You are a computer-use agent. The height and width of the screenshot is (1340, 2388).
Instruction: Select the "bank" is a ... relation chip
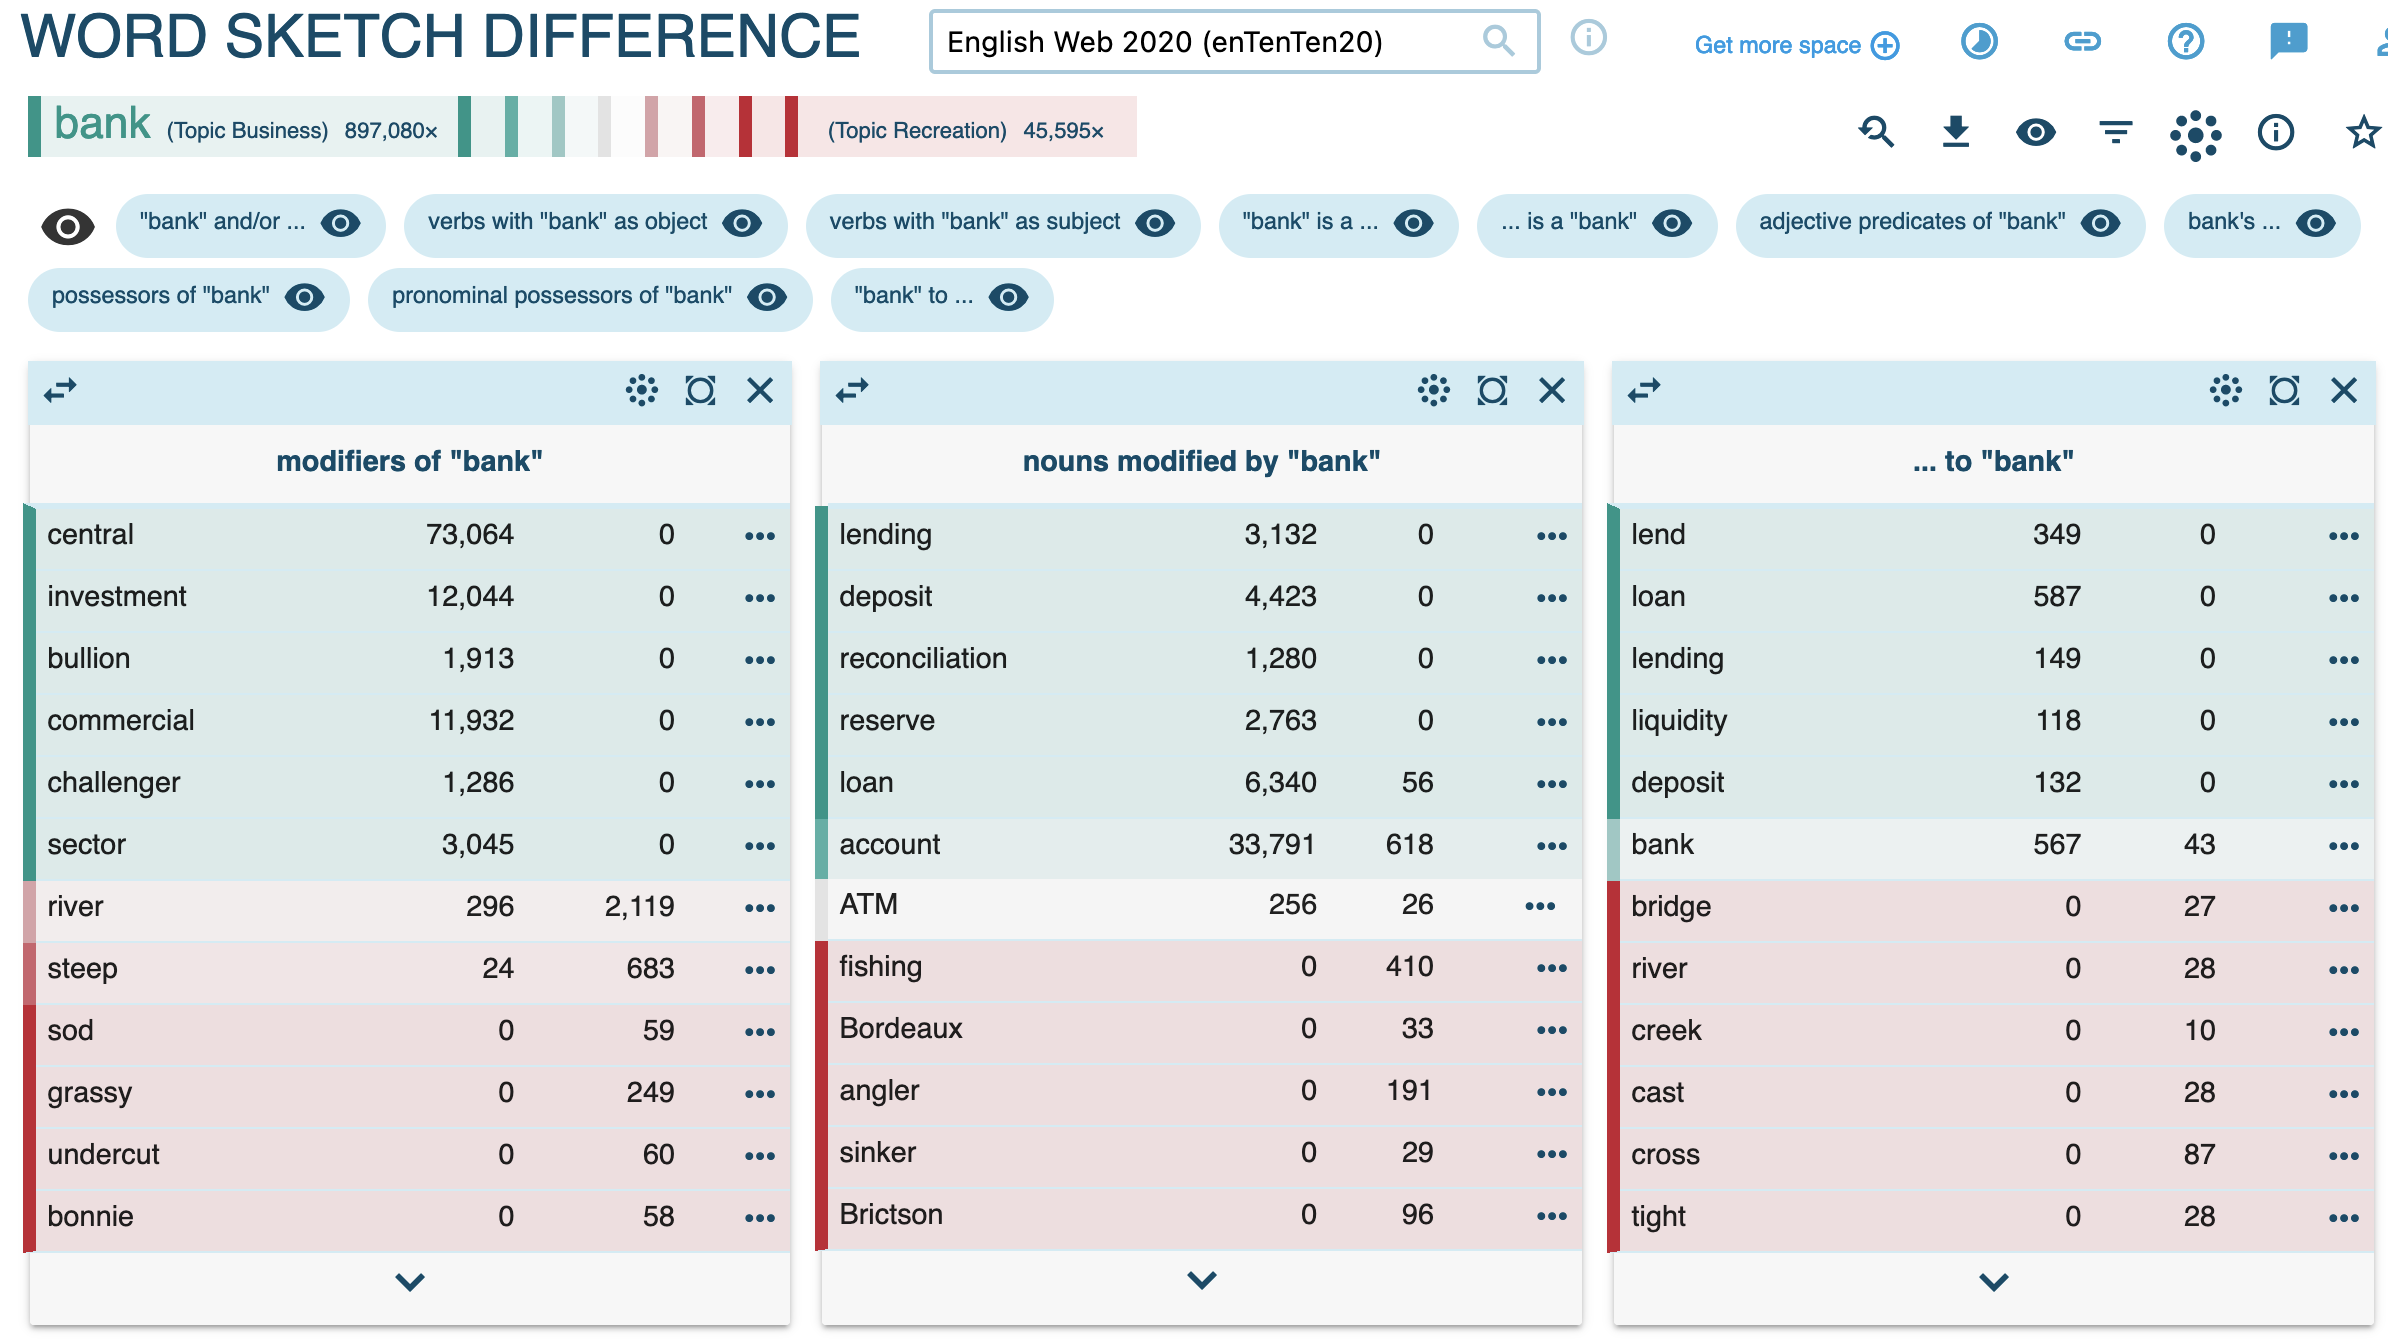tap(1337, 225)
